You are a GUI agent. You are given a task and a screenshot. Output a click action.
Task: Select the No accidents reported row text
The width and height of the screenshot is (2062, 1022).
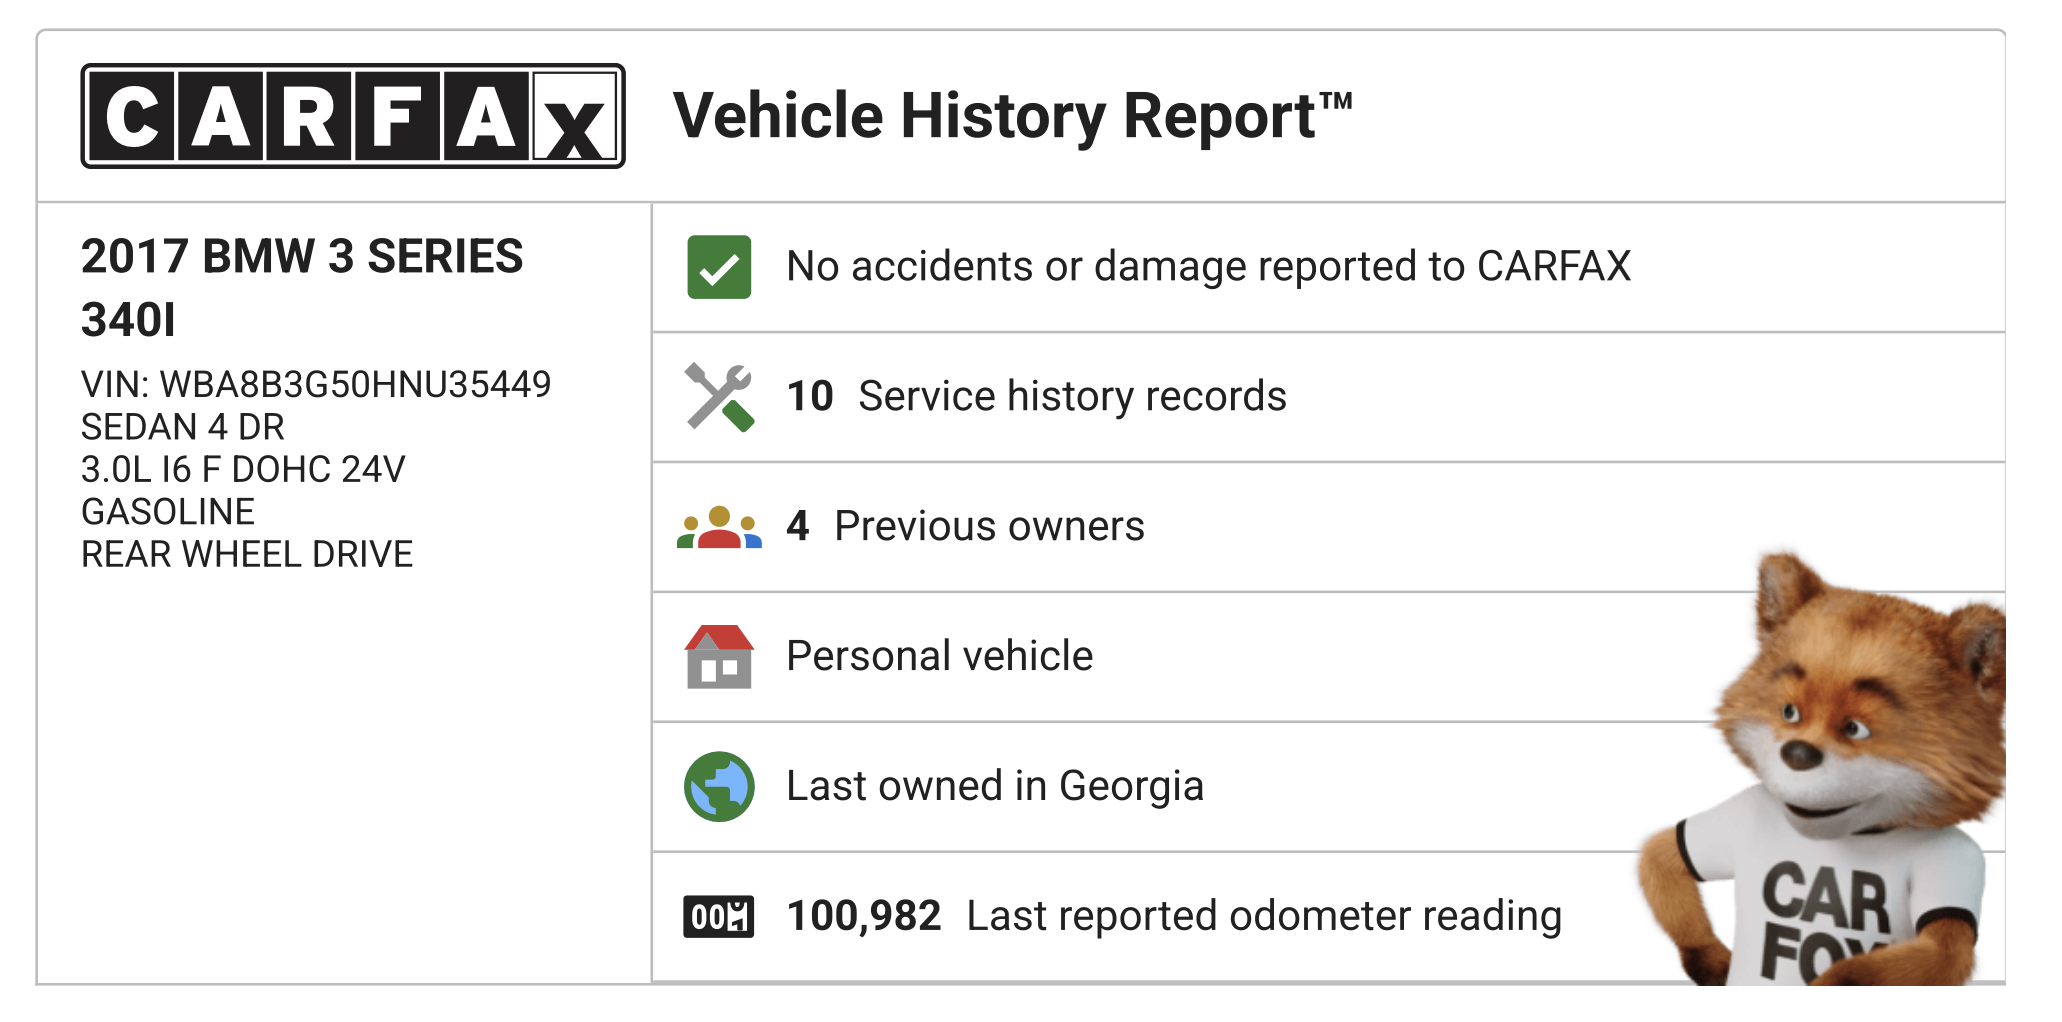pyautogui.click(x=1208, y=267)
